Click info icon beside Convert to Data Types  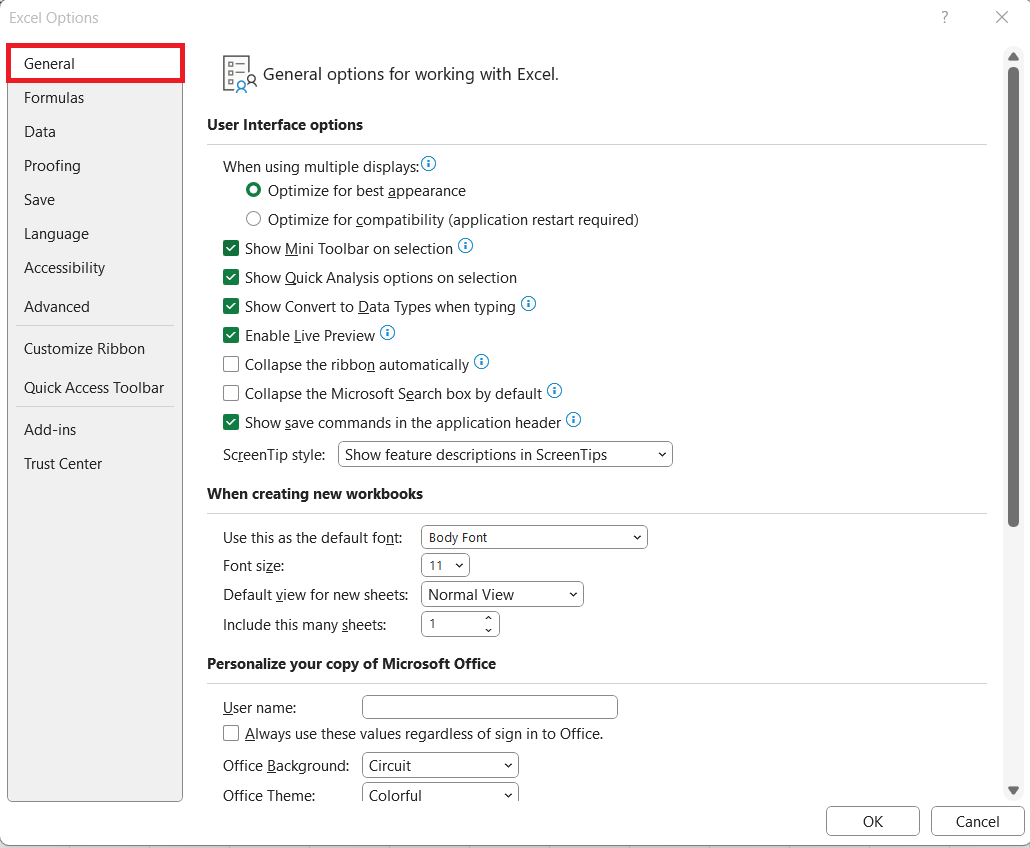click(x=528, y=303)
